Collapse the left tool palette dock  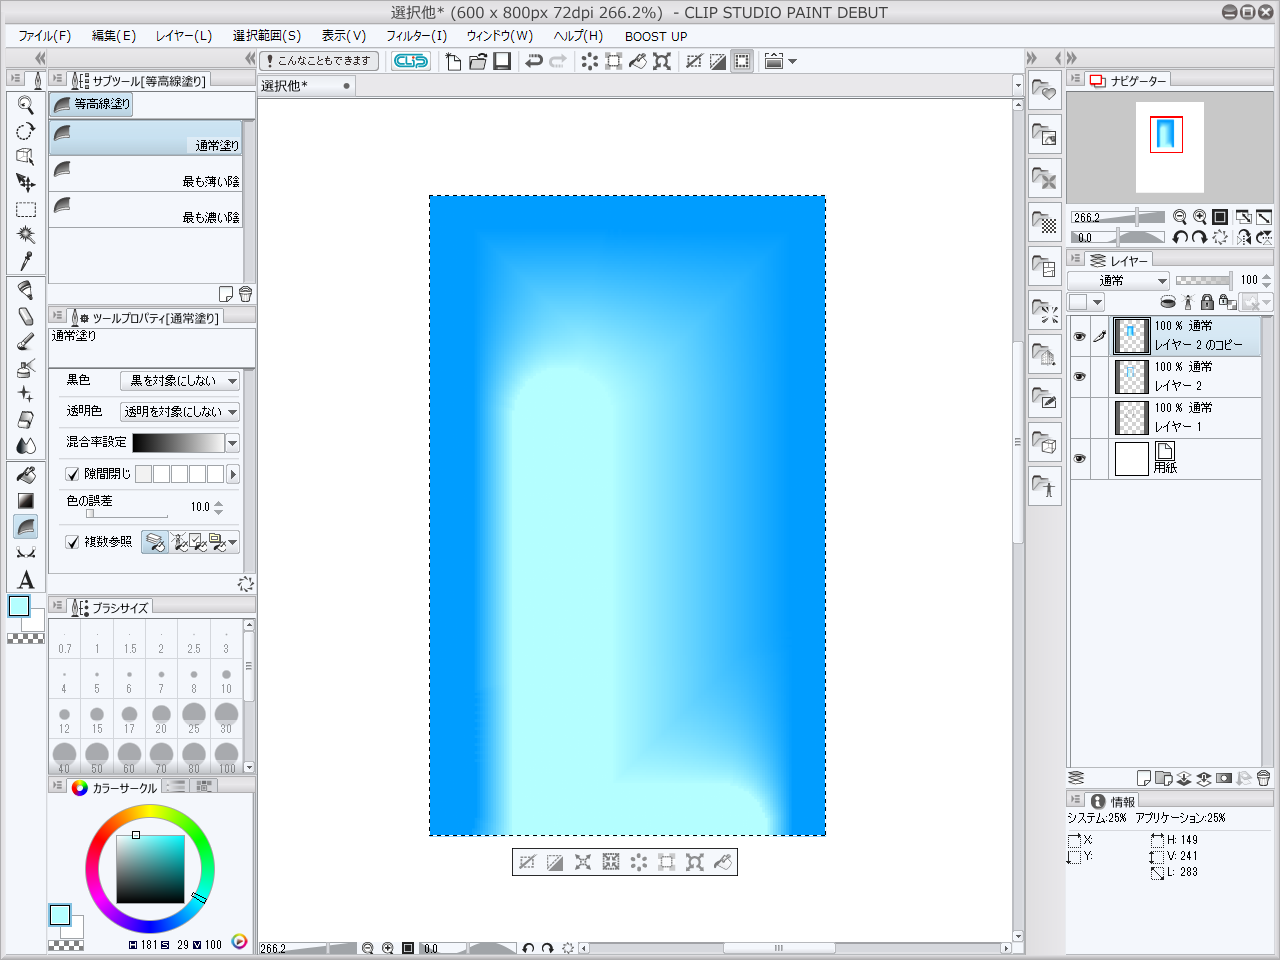click(x=40, y=58)
